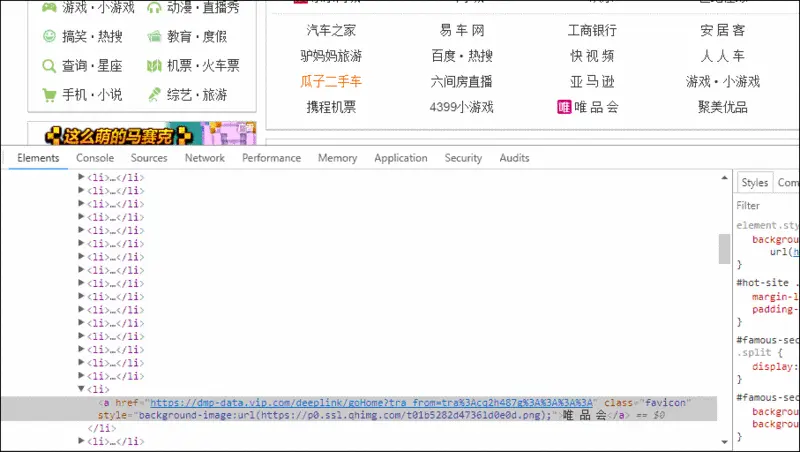Click the dmp-data.vip.com href link in DOM
Image resolution: width=800 pixels, height=452 pixels.
[371, 403]
